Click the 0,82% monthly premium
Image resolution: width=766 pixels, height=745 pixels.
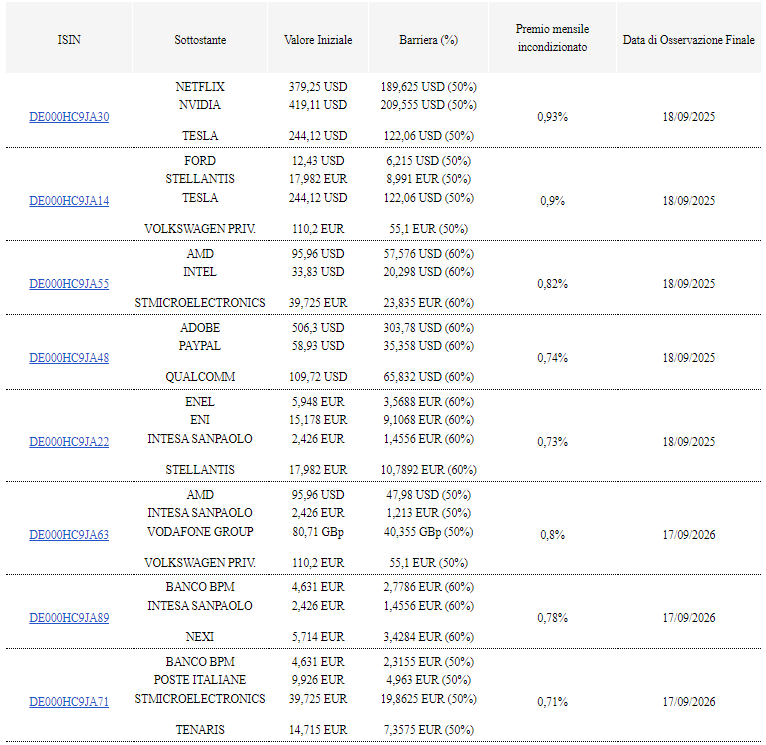(553, 284)
